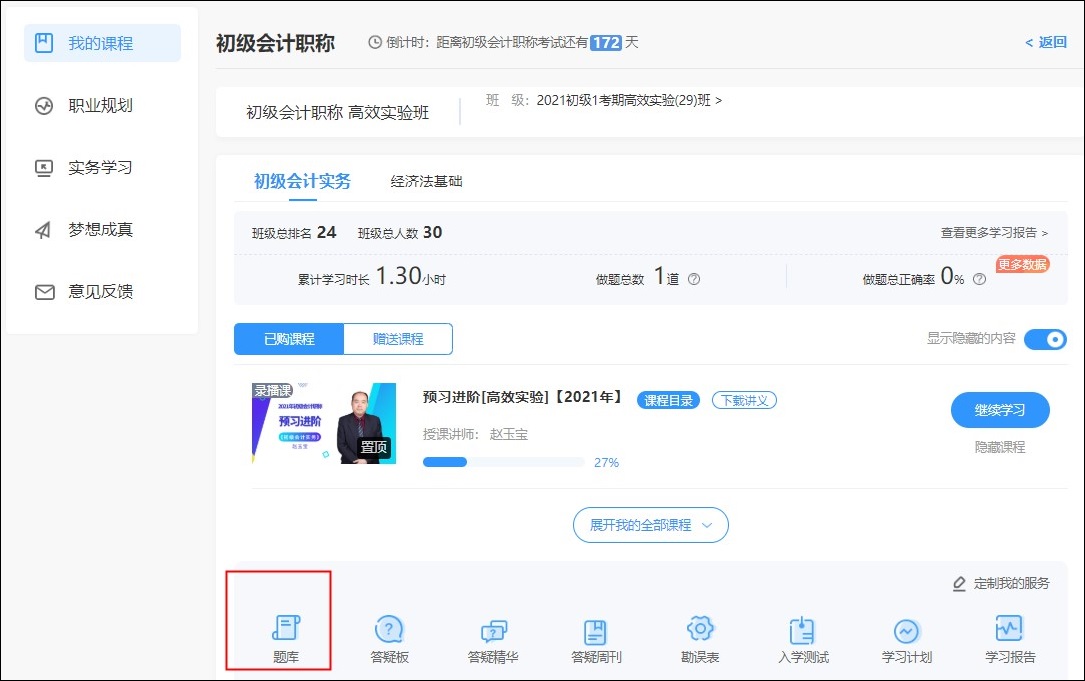
Task: View the 答疑周刊 weekly Q&A
Action: pos(596,635)
